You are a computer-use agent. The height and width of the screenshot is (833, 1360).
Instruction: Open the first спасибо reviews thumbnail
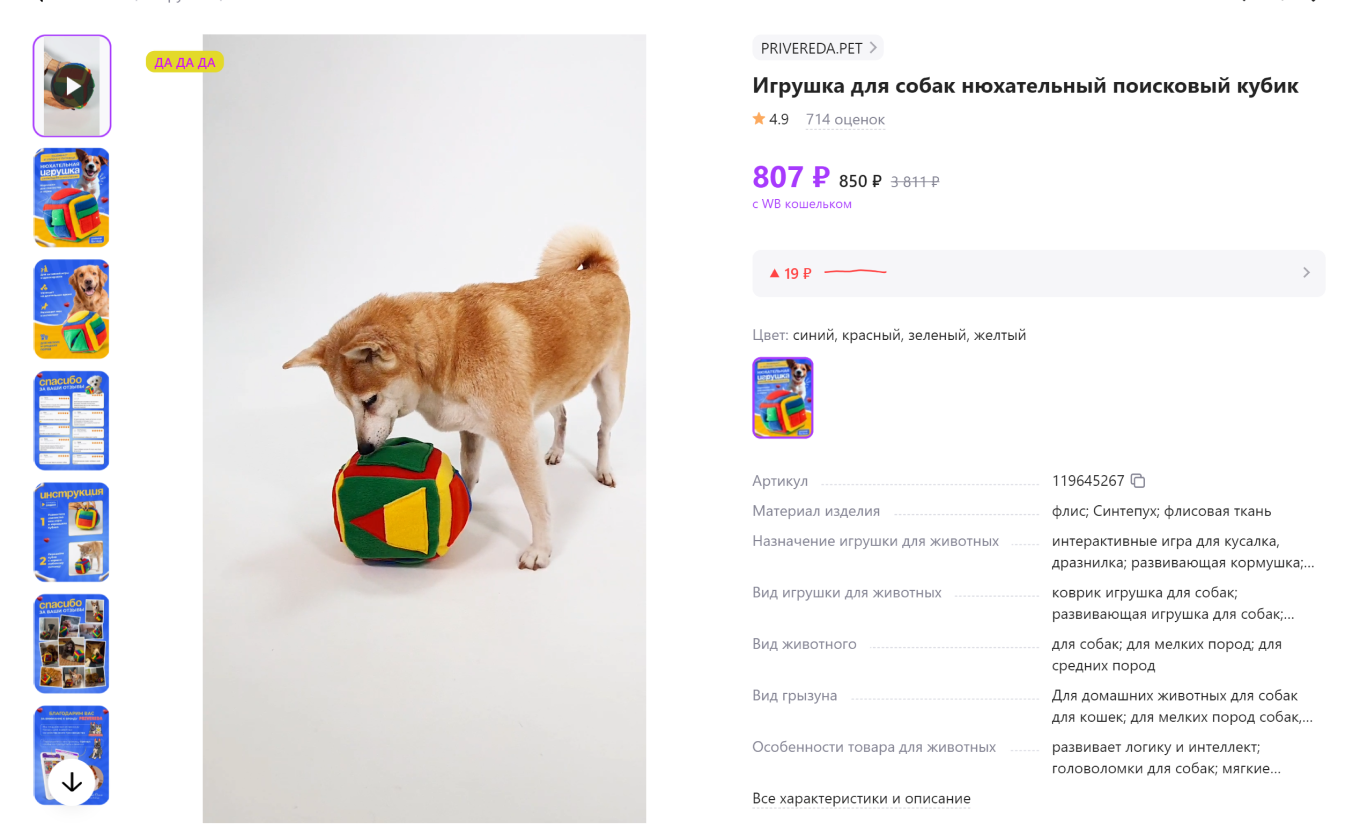72,420
